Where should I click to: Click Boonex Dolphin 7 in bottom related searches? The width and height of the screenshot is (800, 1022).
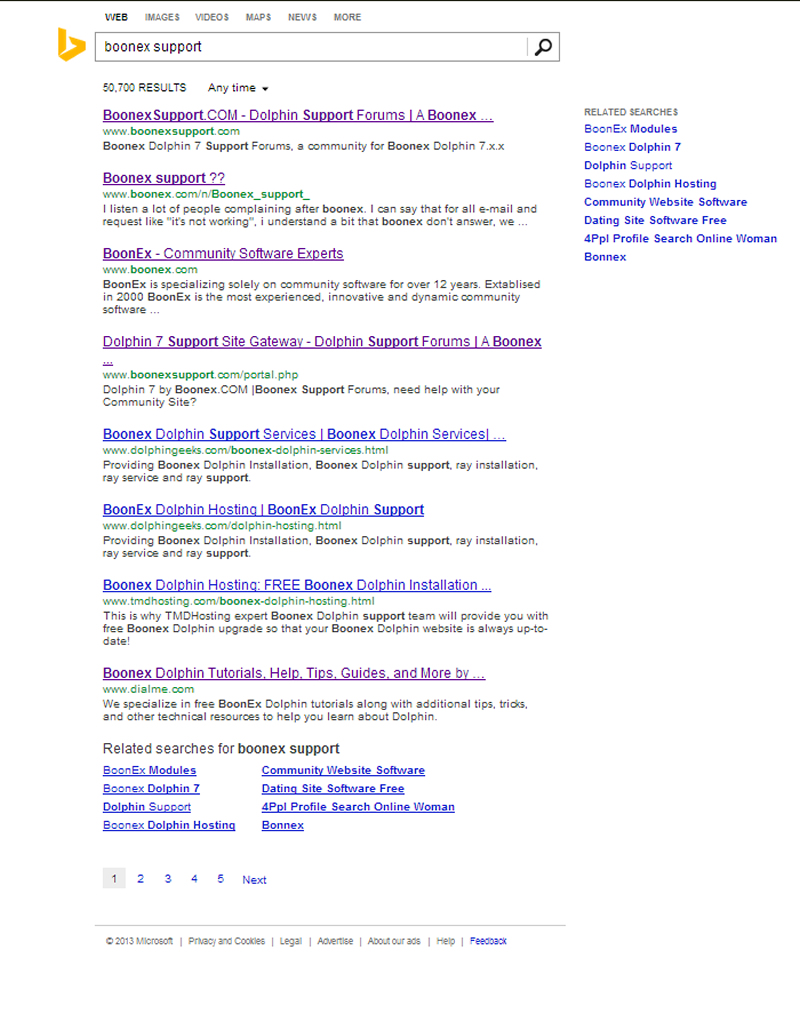pos(151,789)
